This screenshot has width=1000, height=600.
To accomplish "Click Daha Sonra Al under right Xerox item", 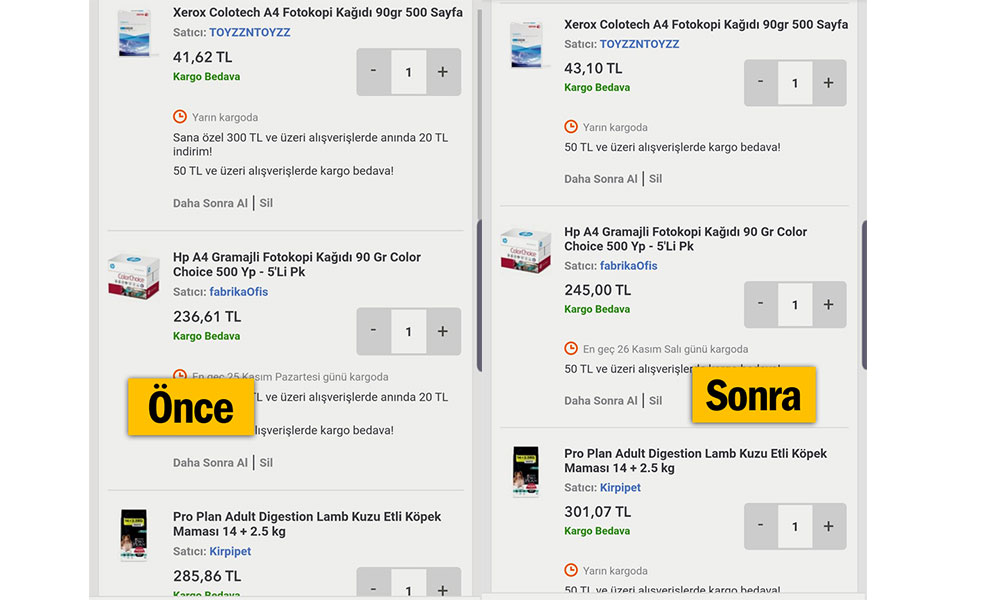I will coord(600,179).
